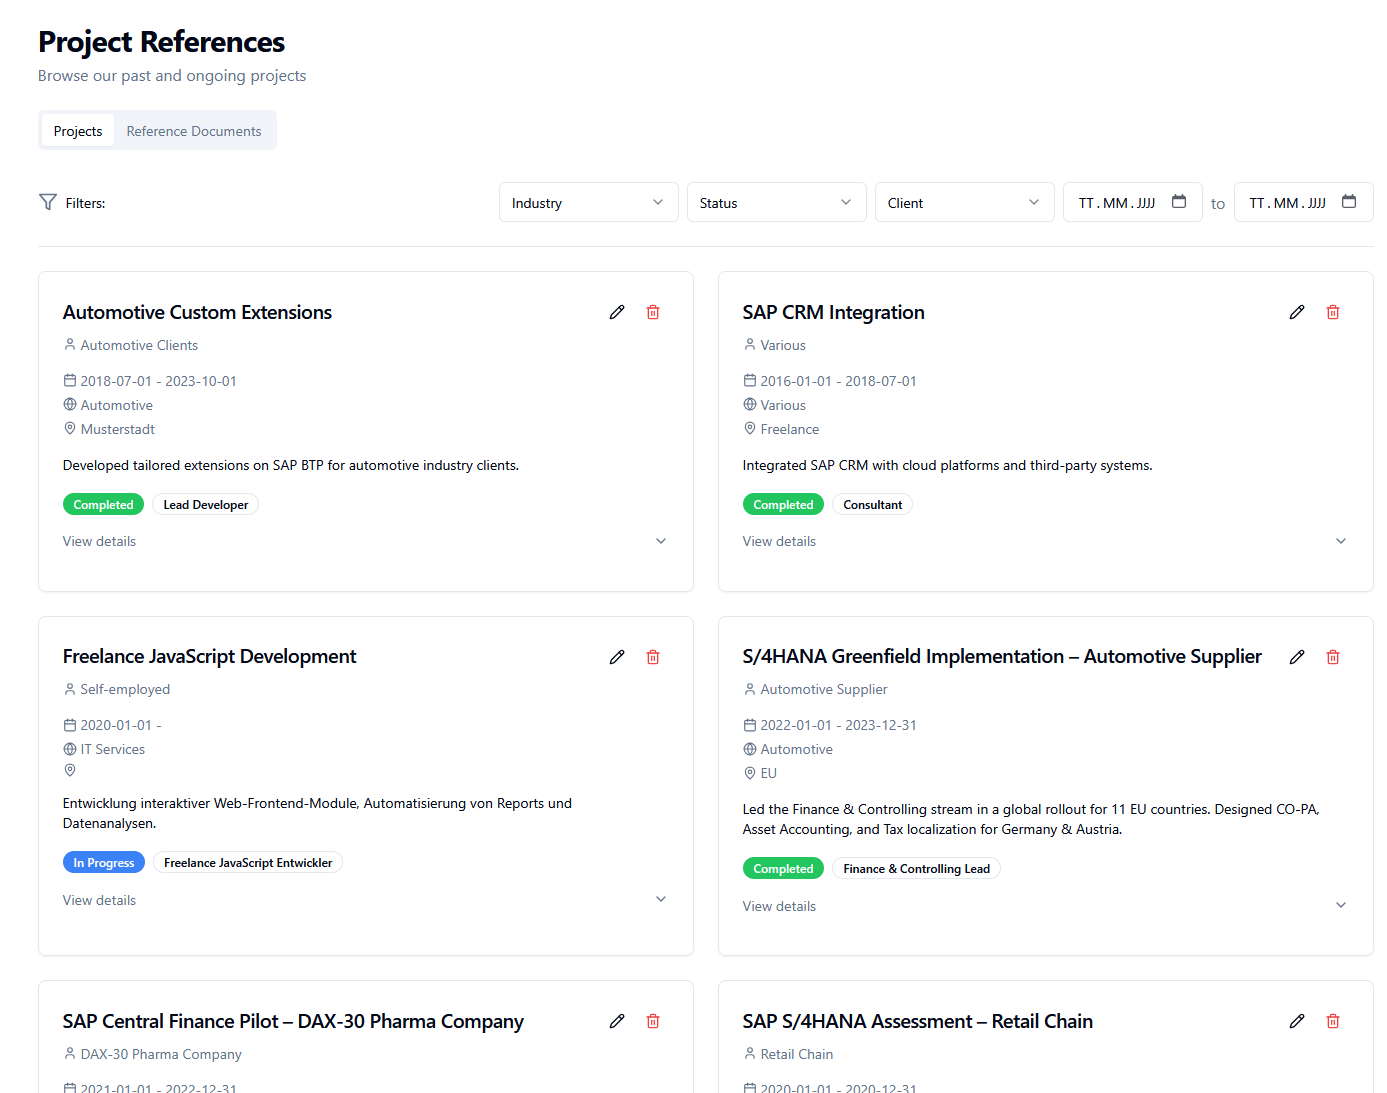Viewport: 1387px width, 1093px height.
Task: Click the start date input field
Action: coord(1116,203)
